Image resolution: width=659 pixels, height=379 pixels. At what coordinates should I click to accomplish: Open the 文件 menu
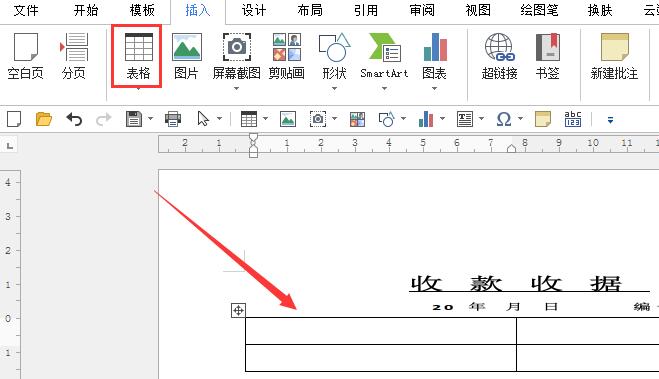pos(26,10)
